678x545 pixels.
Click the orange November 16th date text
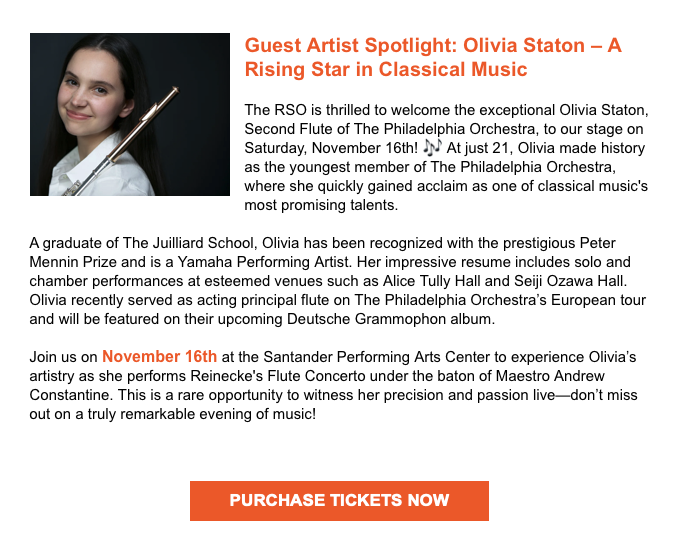[159, 356]
